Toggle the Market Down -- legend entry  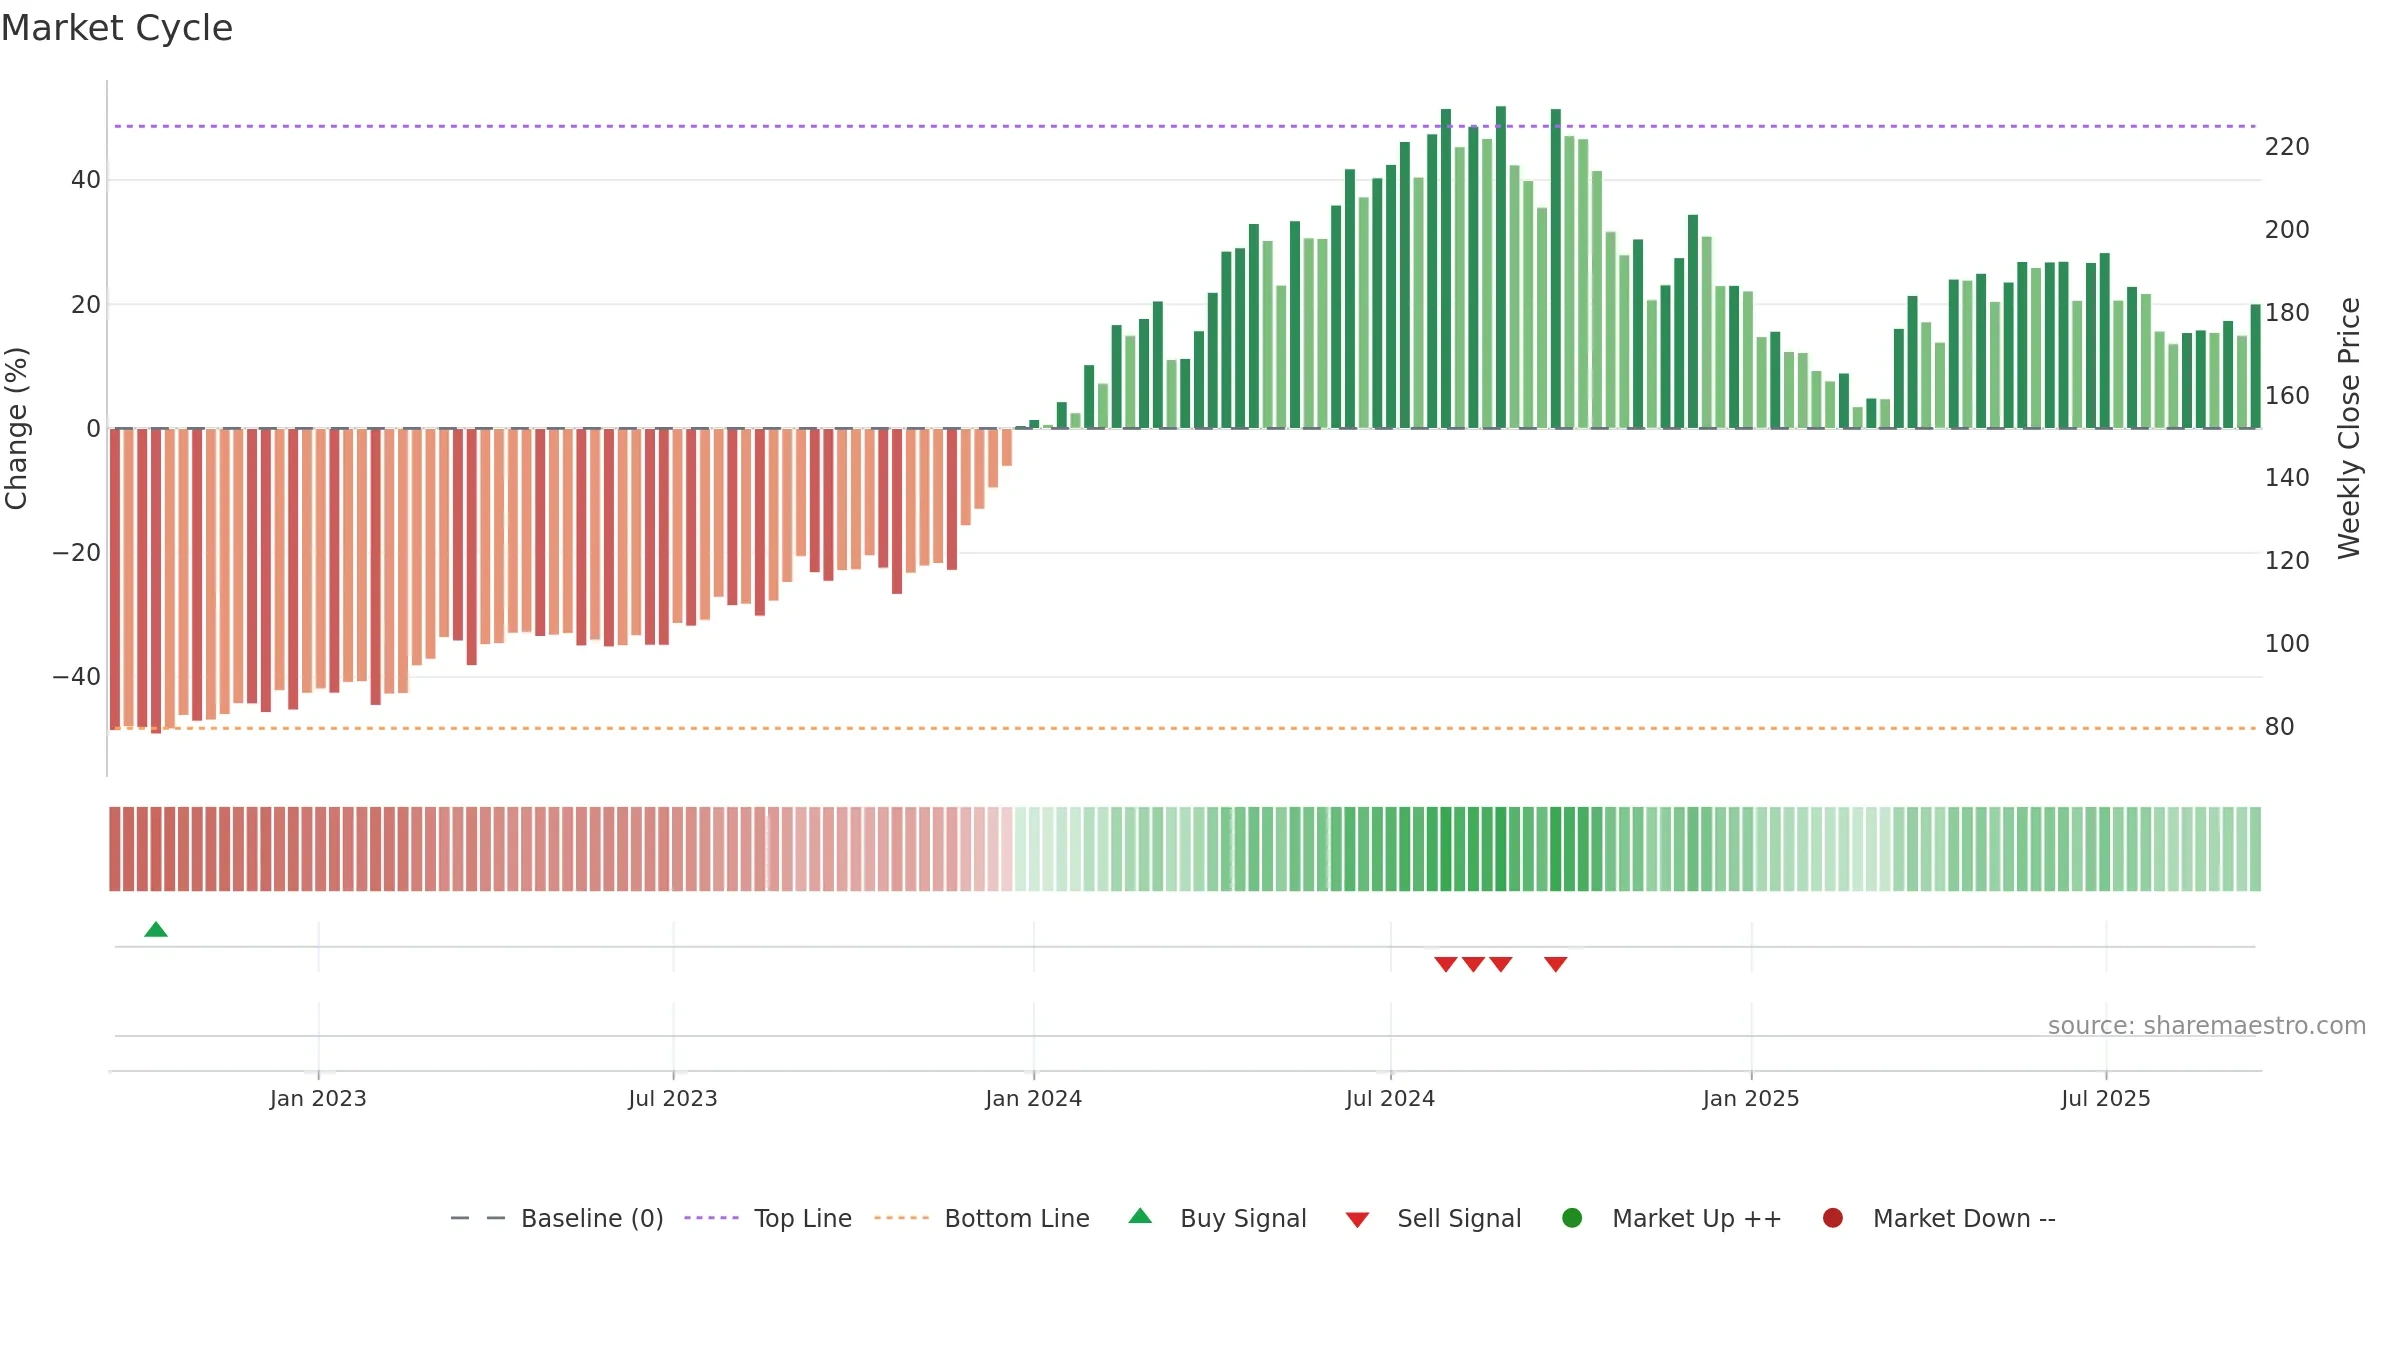(x=1939, y=1218)
